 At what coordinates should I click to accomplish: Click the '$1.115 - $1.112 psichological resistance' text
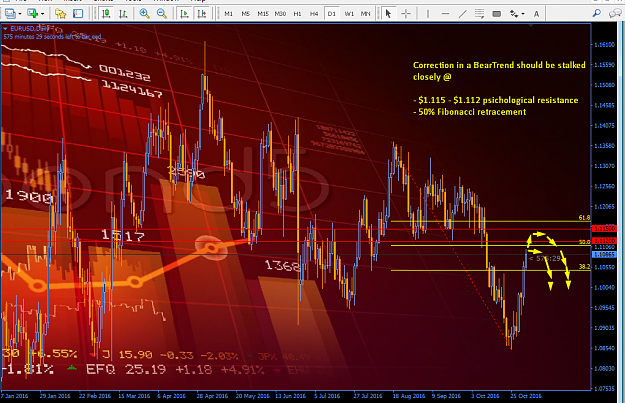pyautogui.click(x=495, y=100)
